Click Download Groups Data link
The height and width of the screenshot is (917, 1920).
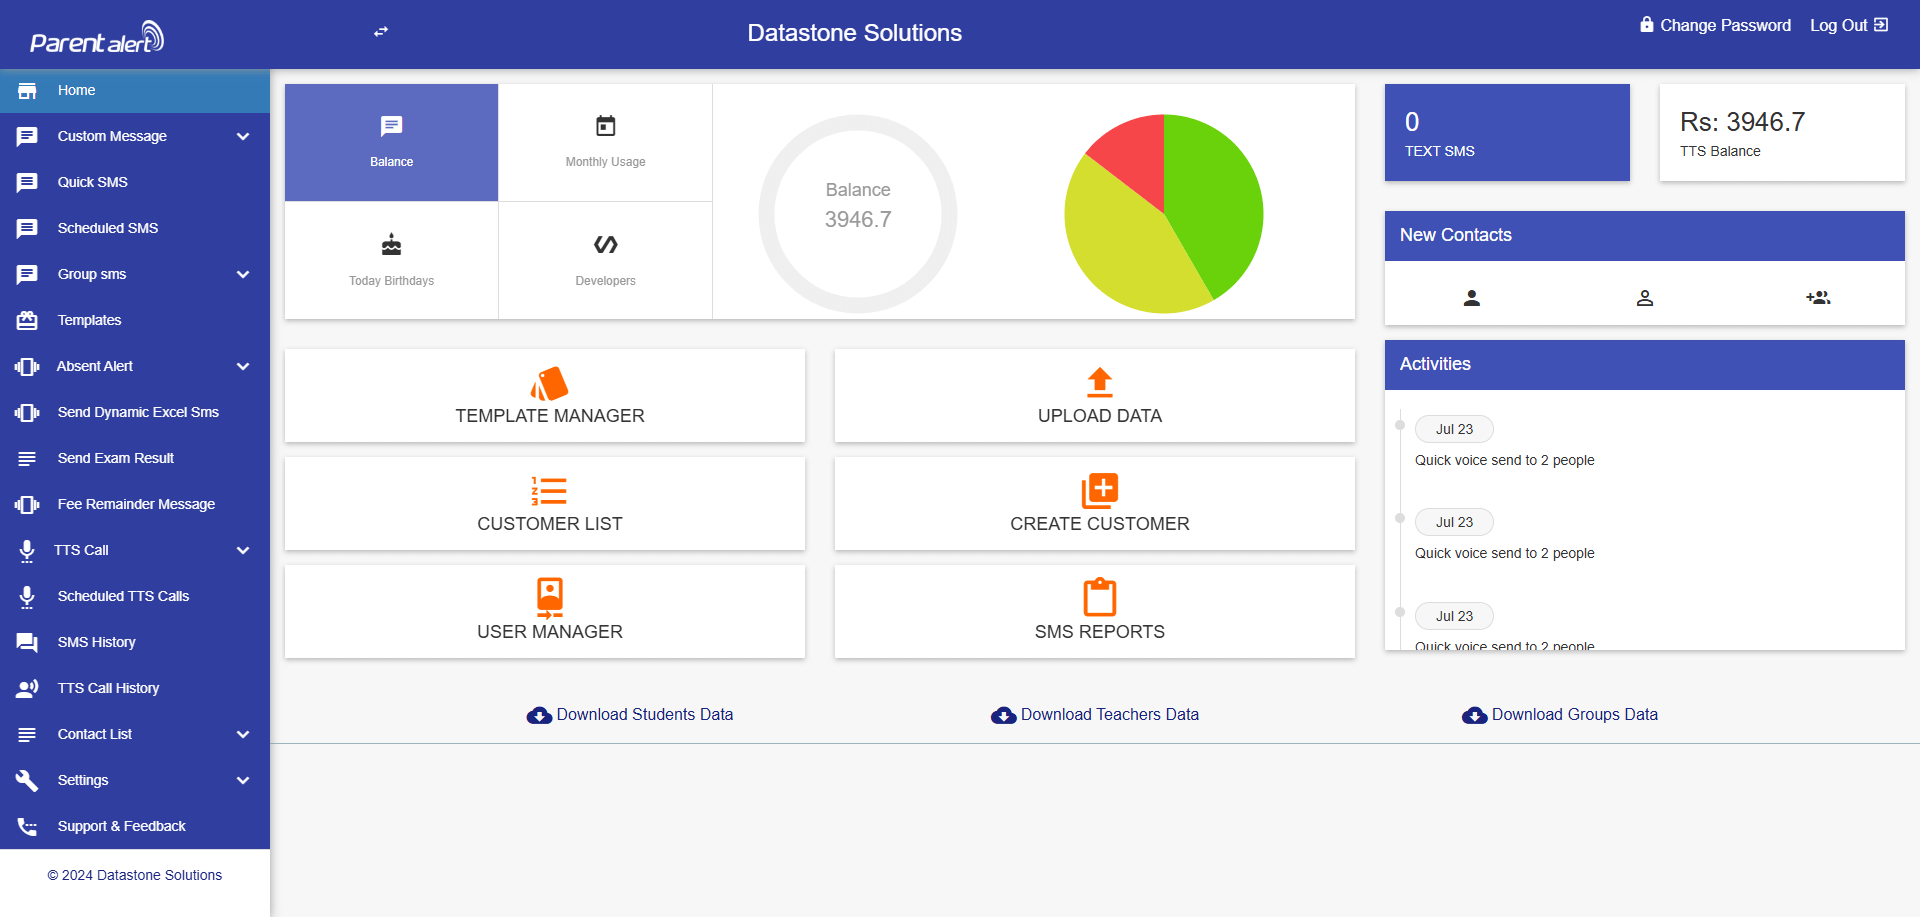coord(1560,715)
